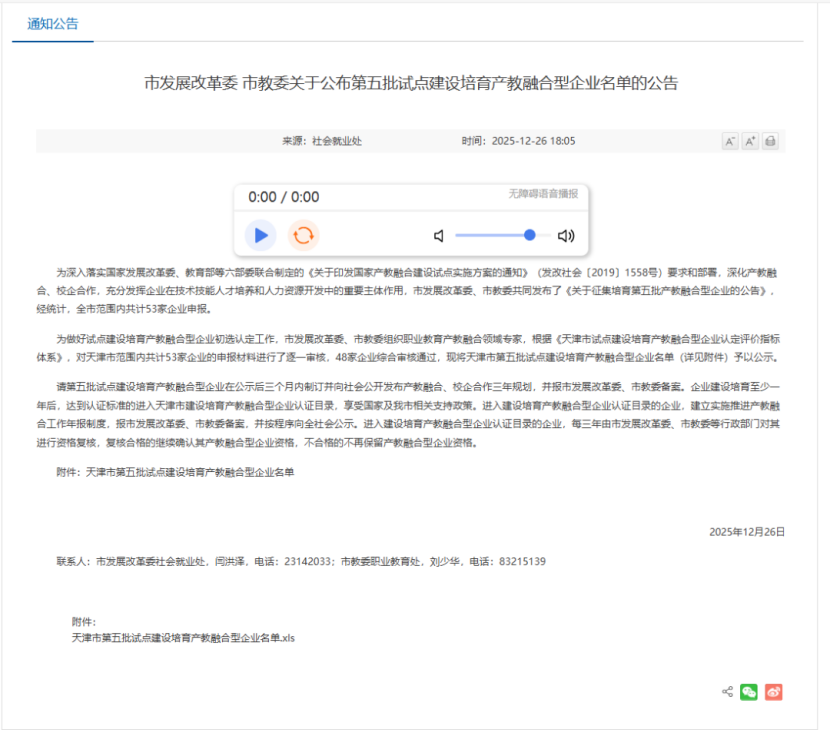Download 天津市第五批试点建设培育产教融合型企业名单.xls attachment
Screen dimensions: 830x730
[183, 637]
